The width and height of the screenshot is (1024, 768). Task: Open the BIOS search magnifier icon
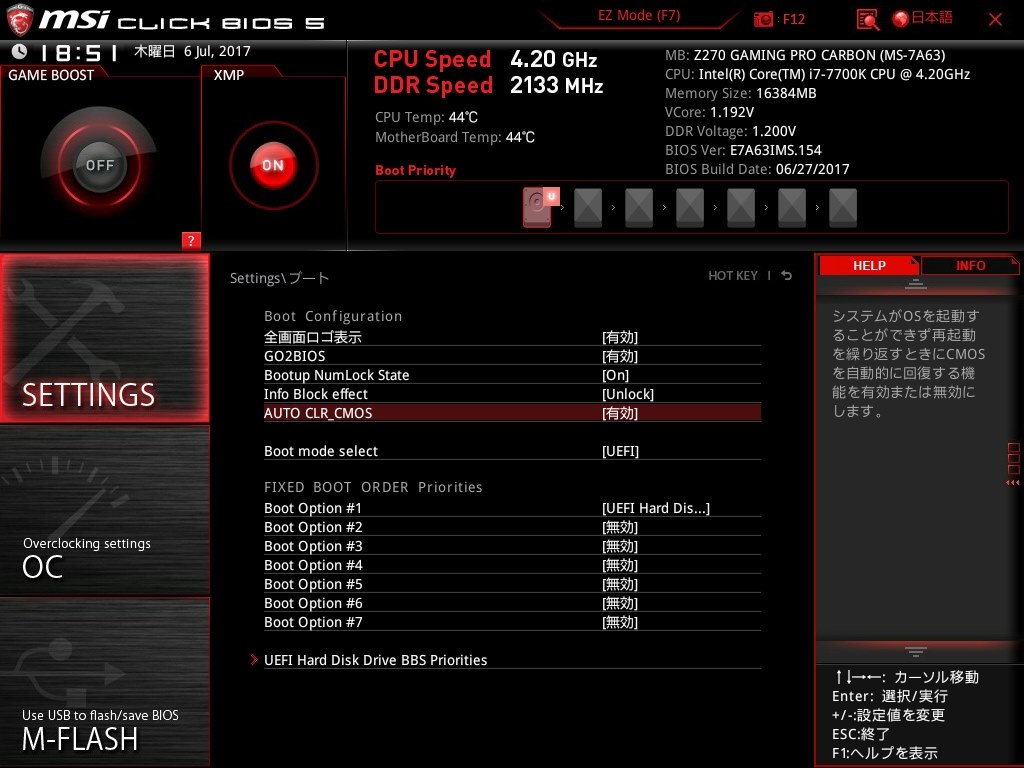867,20
